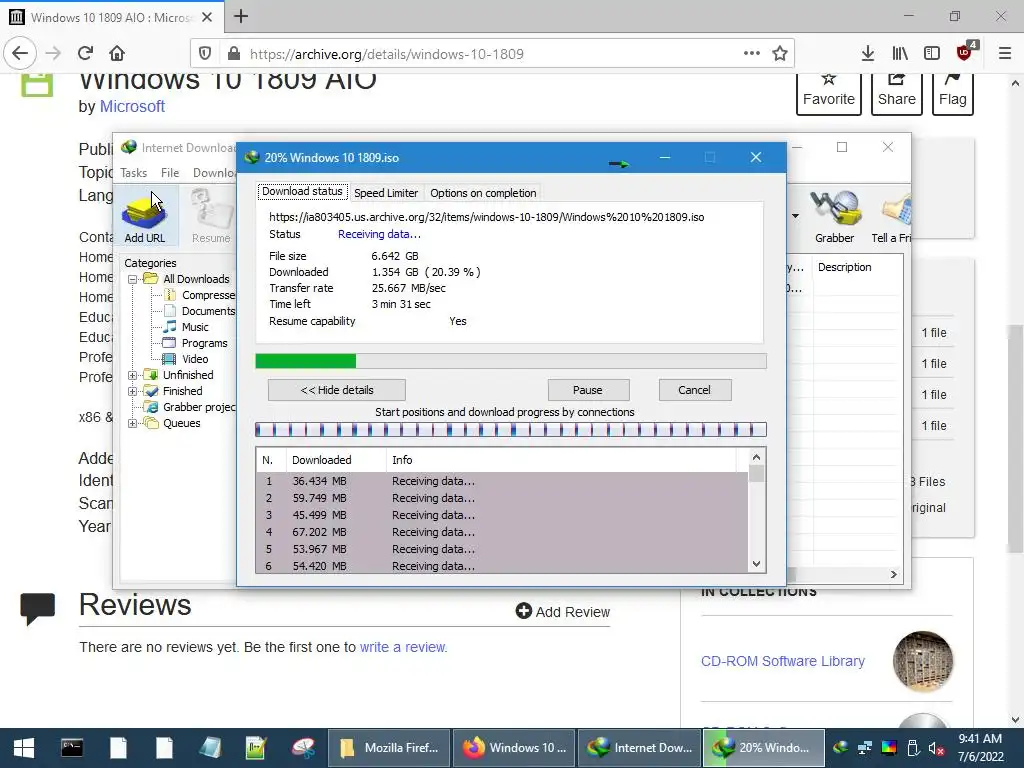Switch to Speed Limiter tab
The height and width of the screenshot is (768, 1024).
click(x=386, y=193)
